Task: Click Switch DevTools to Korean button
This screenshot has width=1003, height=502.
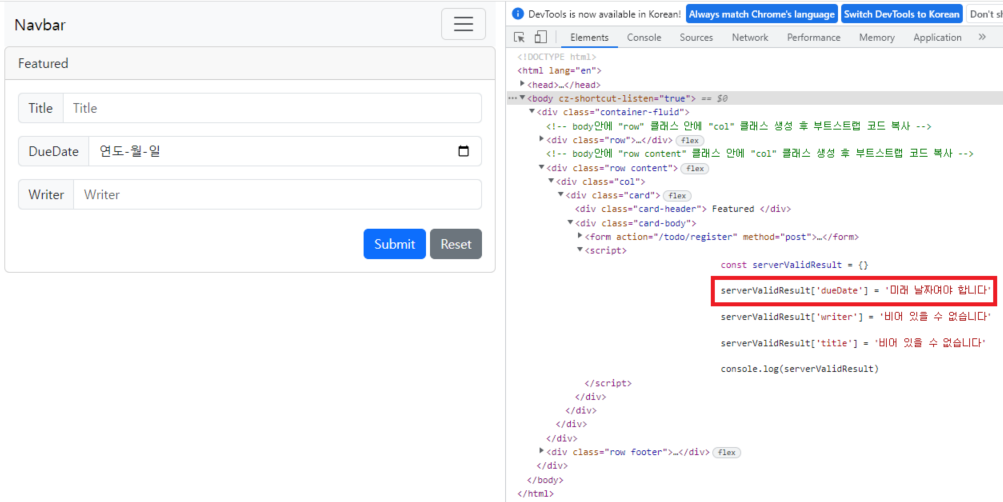Action: 902,14
